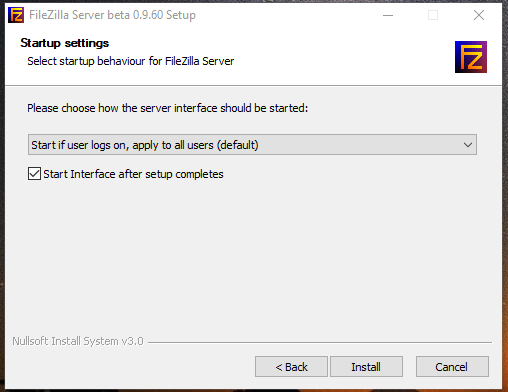Click the 'Nullsoft Install System v3.0' text

(78, 341)
